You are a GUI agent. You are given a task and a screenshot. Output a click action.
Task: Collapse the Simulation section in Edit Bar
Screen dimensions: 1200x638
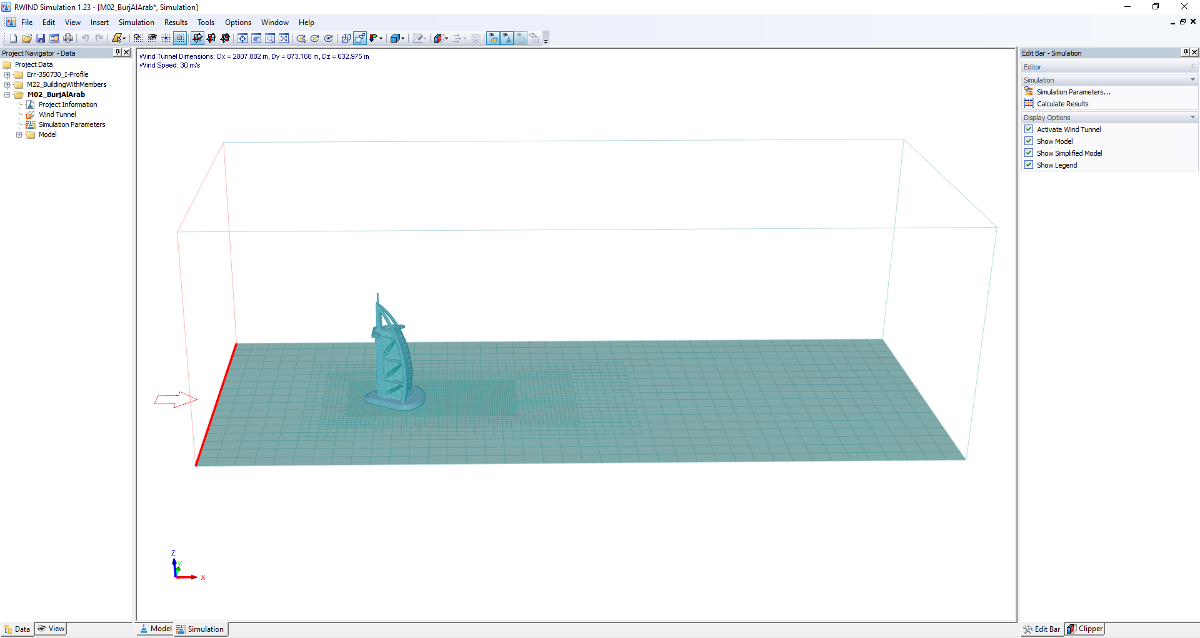(x=1192, y=79)
